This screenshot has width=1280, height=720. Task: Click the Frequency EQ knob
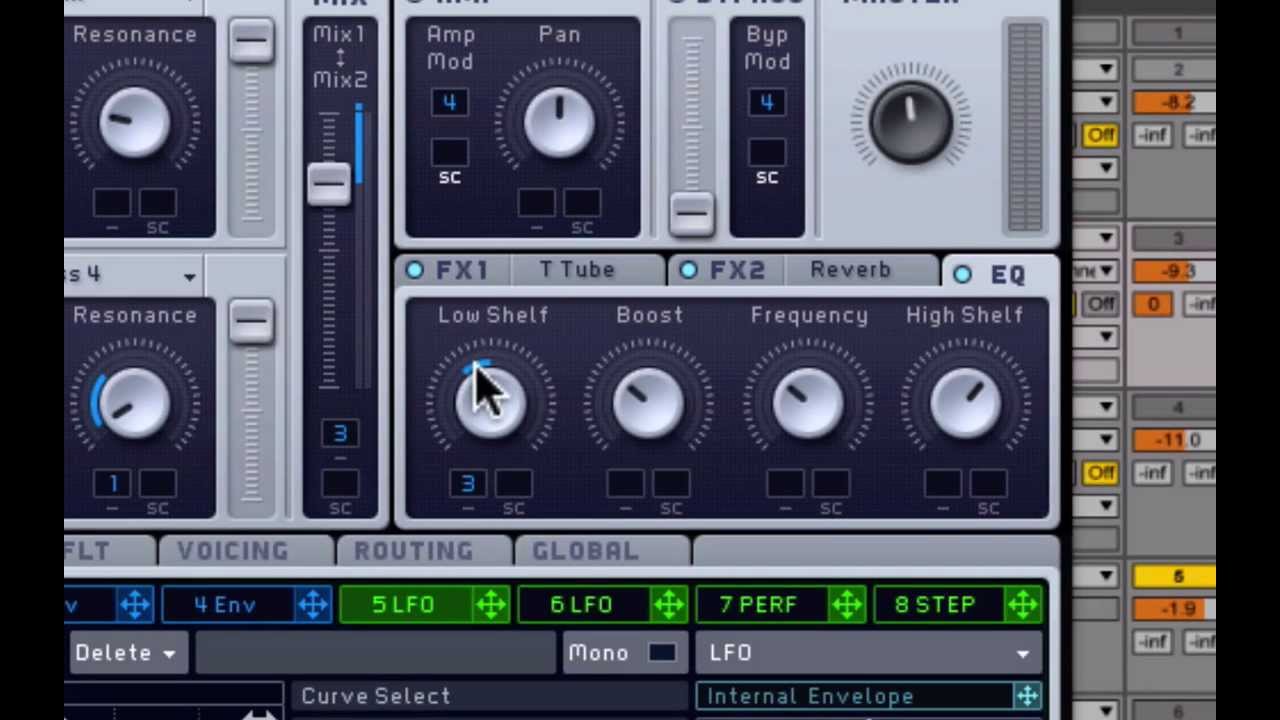point(808,402)
